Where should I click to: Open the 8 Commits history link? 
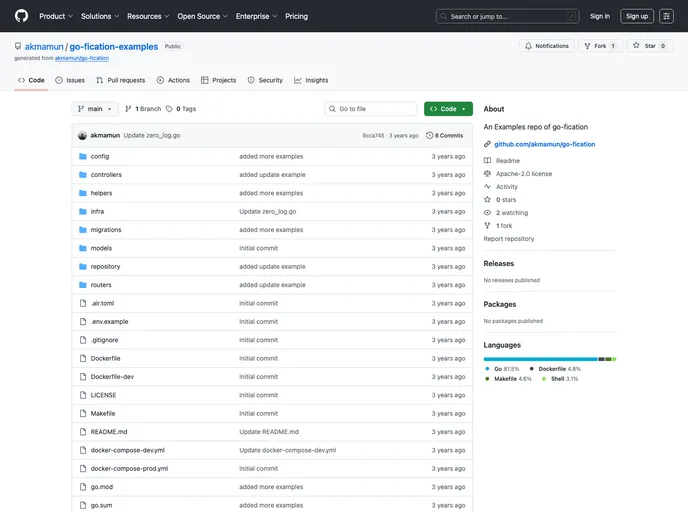444,136
